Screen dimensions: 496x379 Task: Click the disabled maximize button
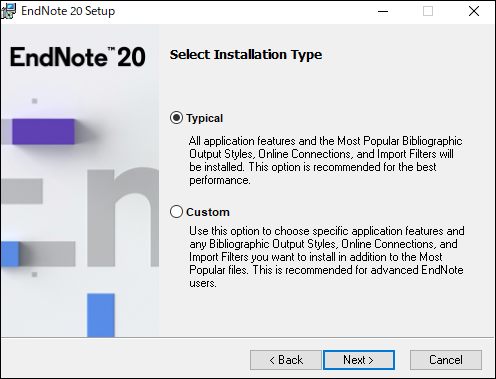click(x=428, y=11)
